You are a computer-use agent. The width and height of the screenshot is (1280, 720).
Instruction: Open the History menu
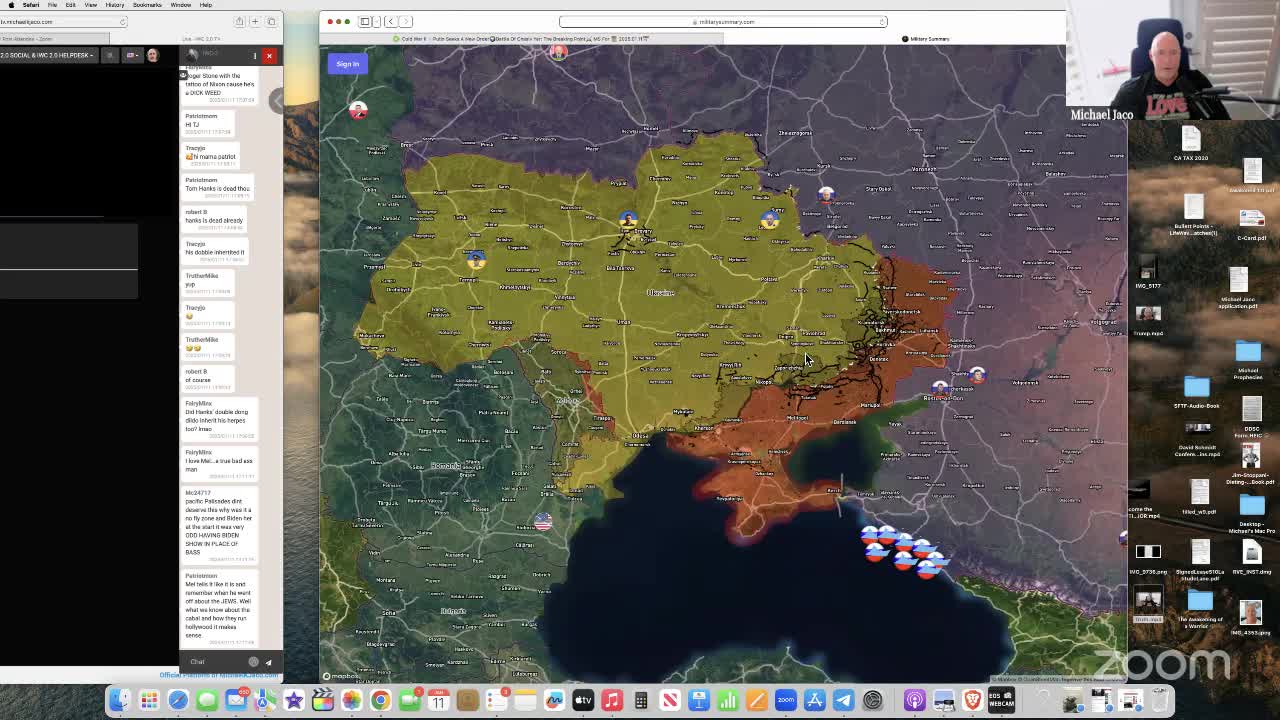click(x=114, y=5)
